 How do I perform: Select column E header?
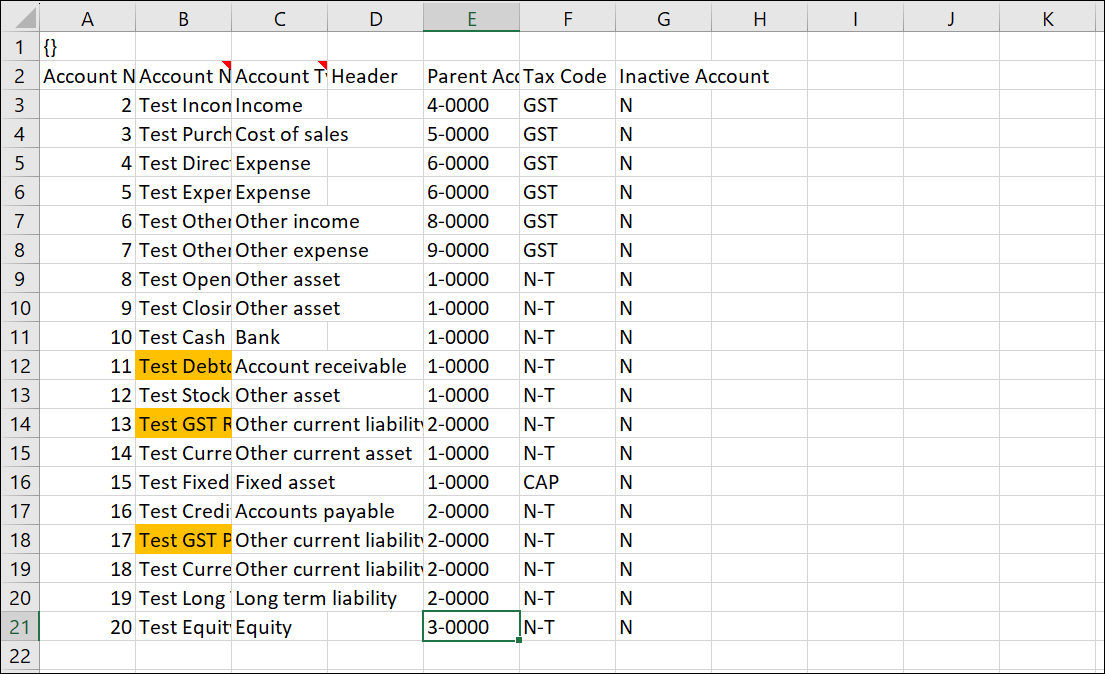[x=471, y=18]
